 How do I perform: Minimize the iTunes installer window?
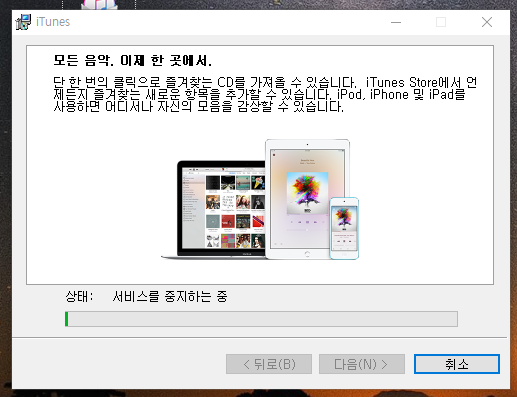click(396, 22)
